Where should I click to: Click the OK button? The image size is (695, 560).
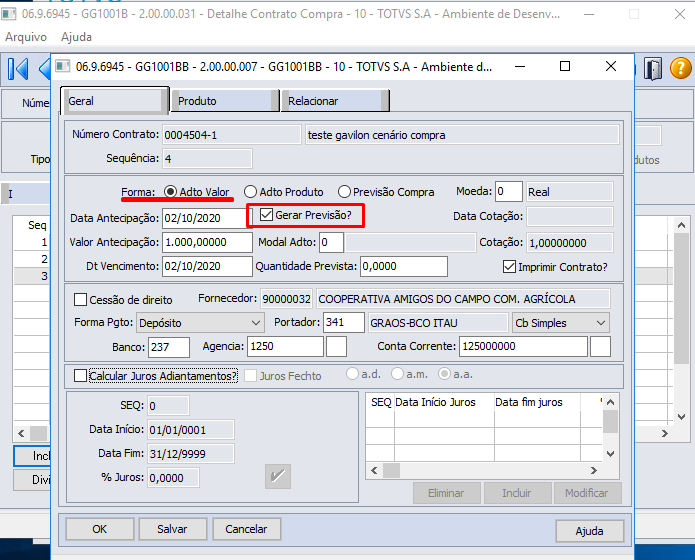100,529
